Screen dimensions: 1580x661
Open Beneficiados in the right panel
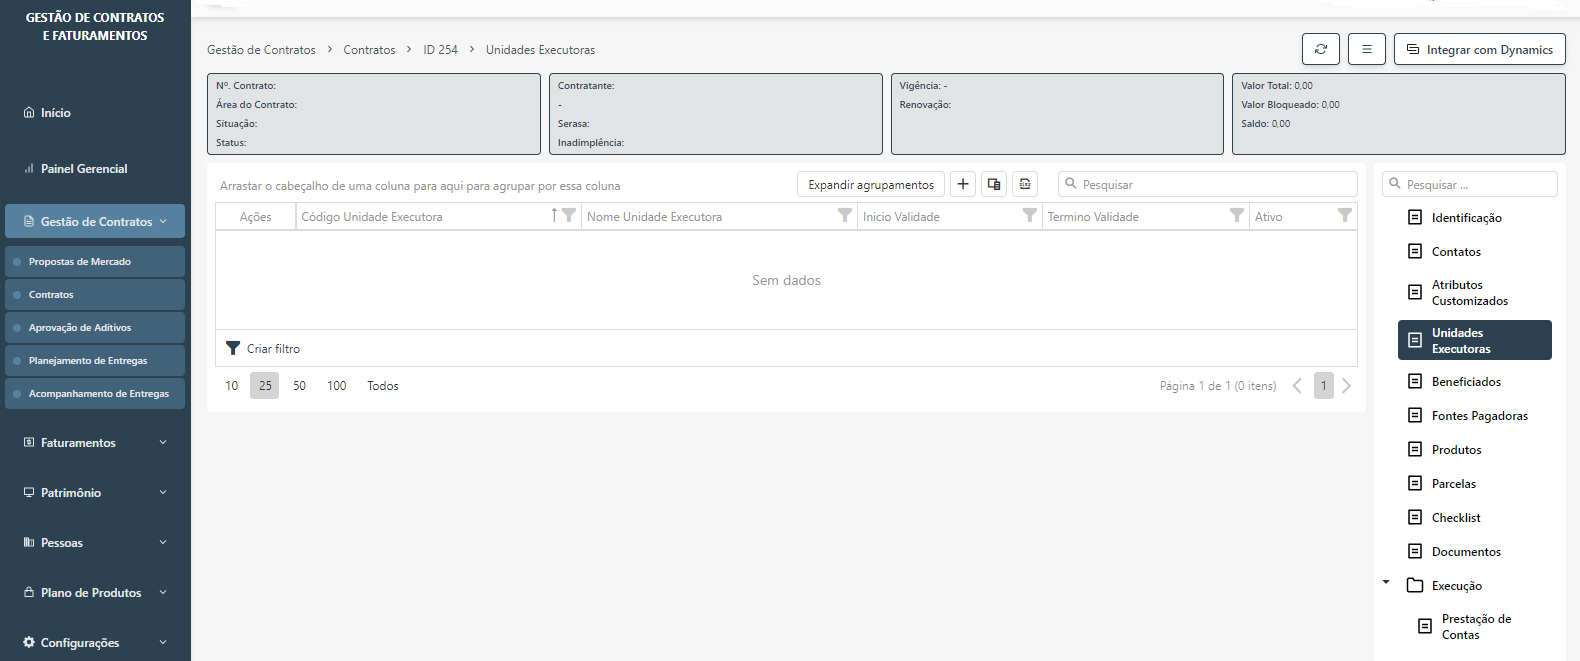click(x=1465, y=382)
